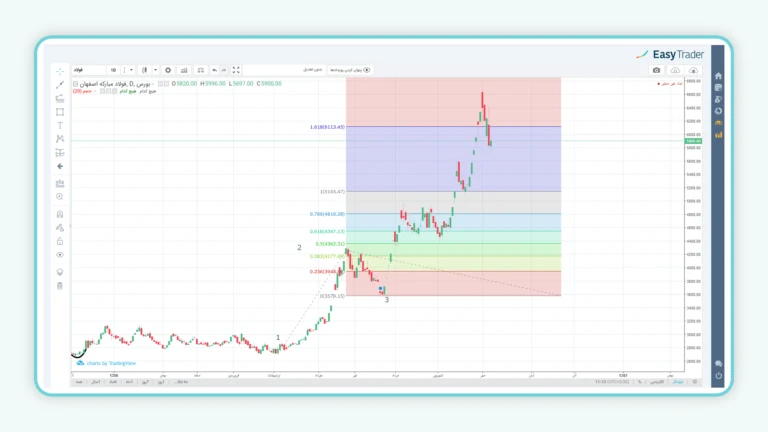Click the symbol search field
The width and height of the screenshot is (768, 432).
point(89,70)
